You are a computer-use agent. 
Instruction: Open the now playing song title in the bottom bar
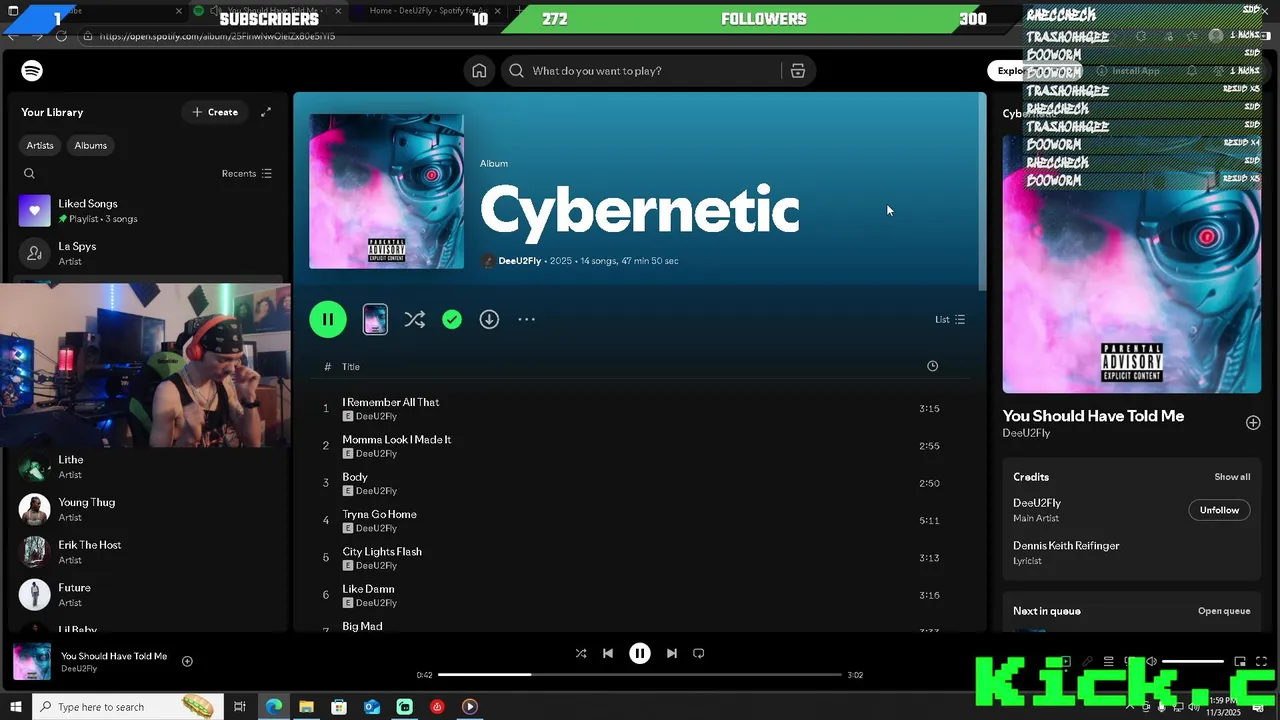click(x=114, y=656)
